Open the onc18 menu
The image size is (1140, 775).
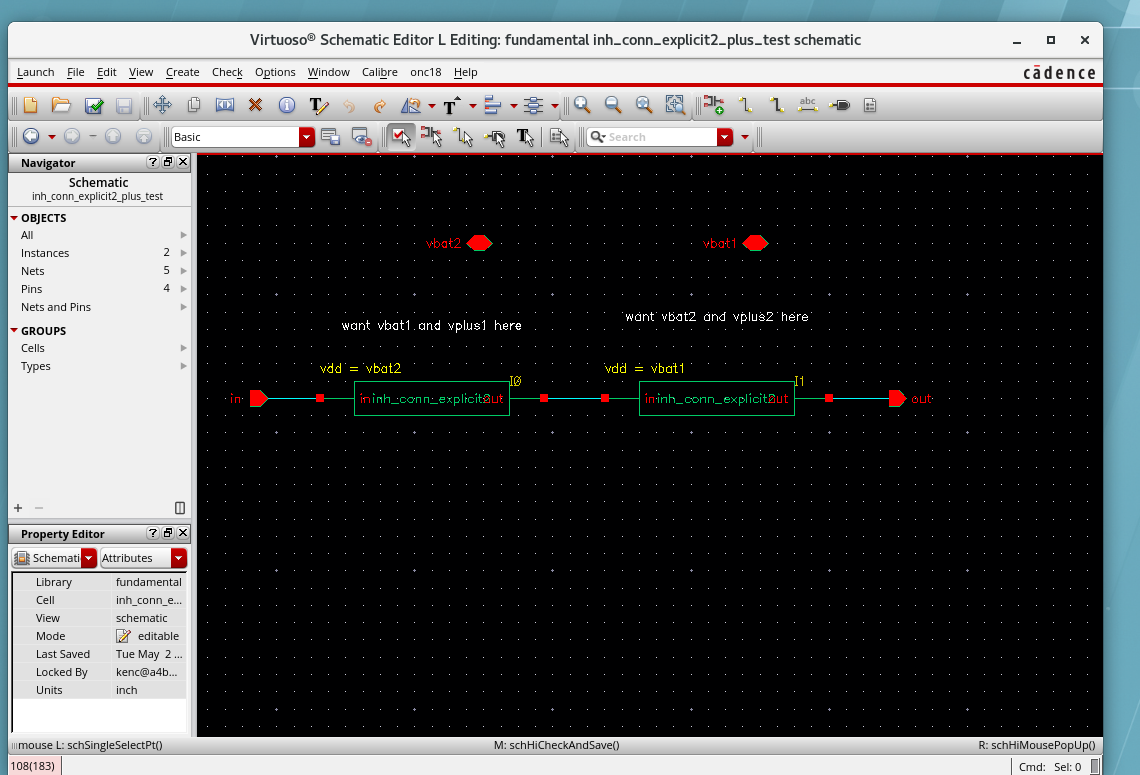tap(425, 72)
